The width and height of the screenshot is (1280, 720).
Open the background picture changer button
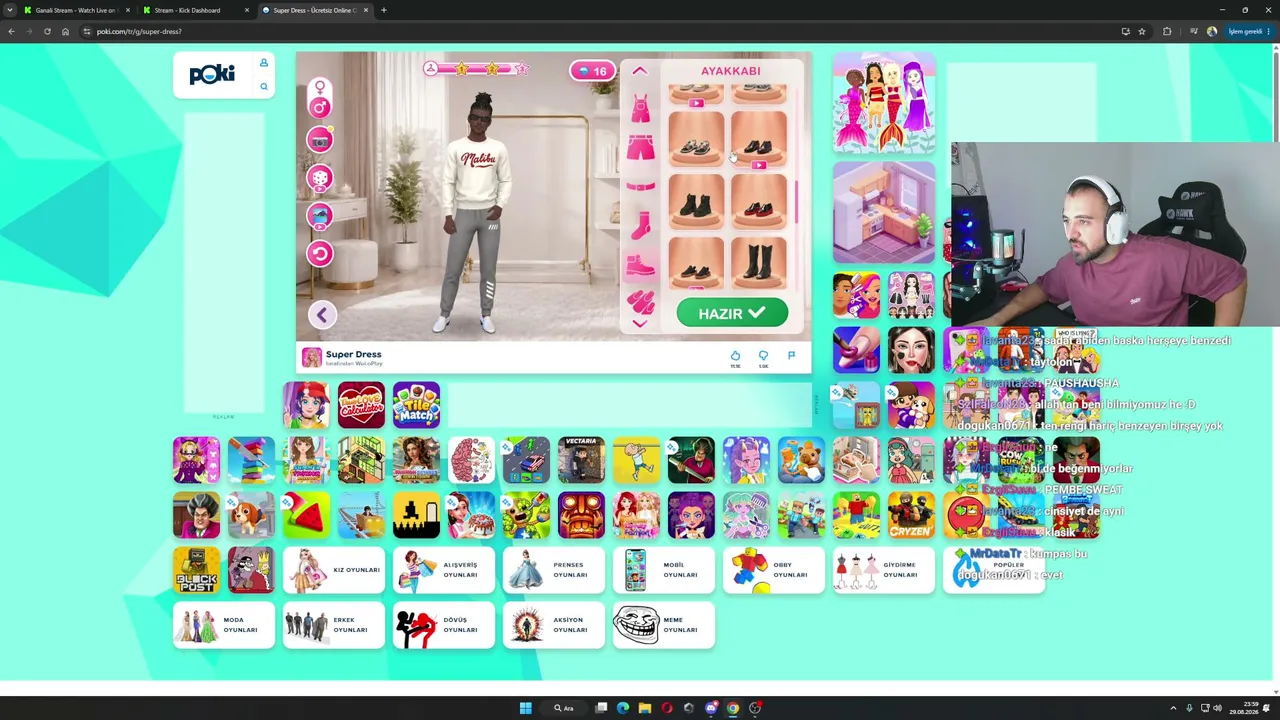[320, 215]
